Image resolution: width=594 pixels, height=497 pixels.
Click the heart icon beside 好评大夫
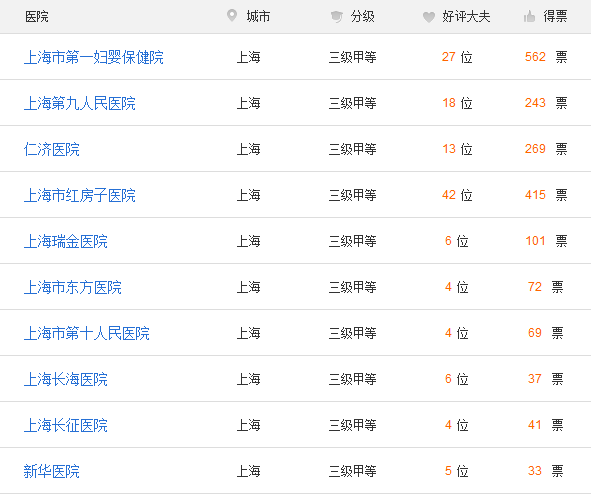click(429, 17)
